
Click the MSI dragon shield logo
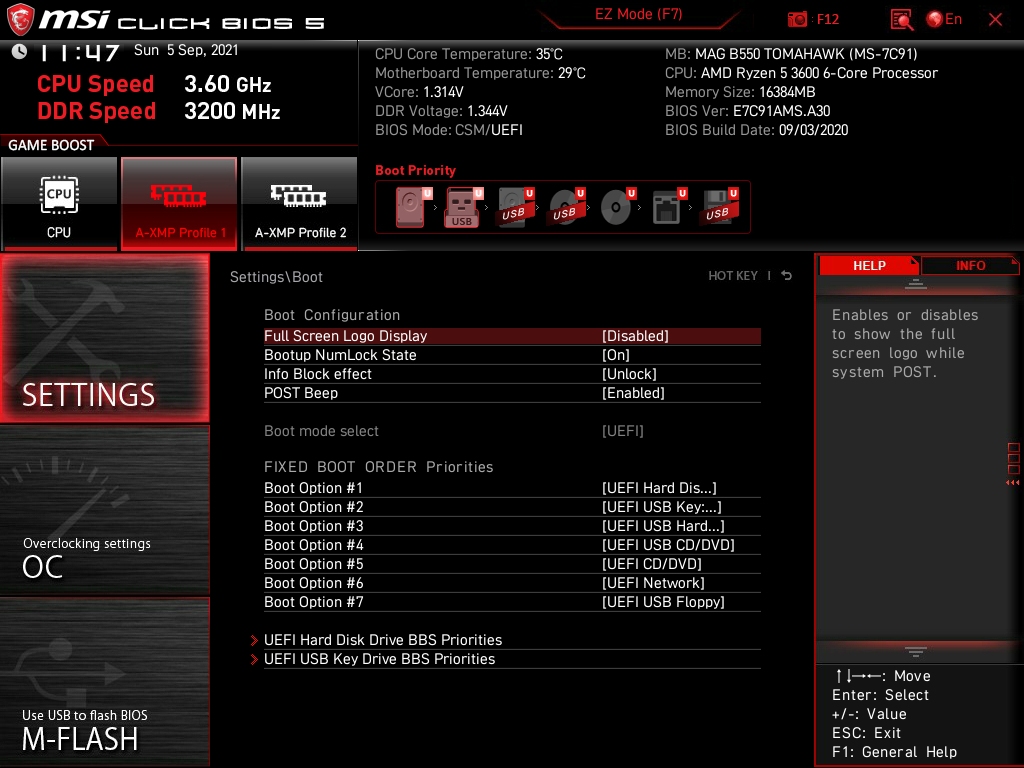click(x=20, y=20)
